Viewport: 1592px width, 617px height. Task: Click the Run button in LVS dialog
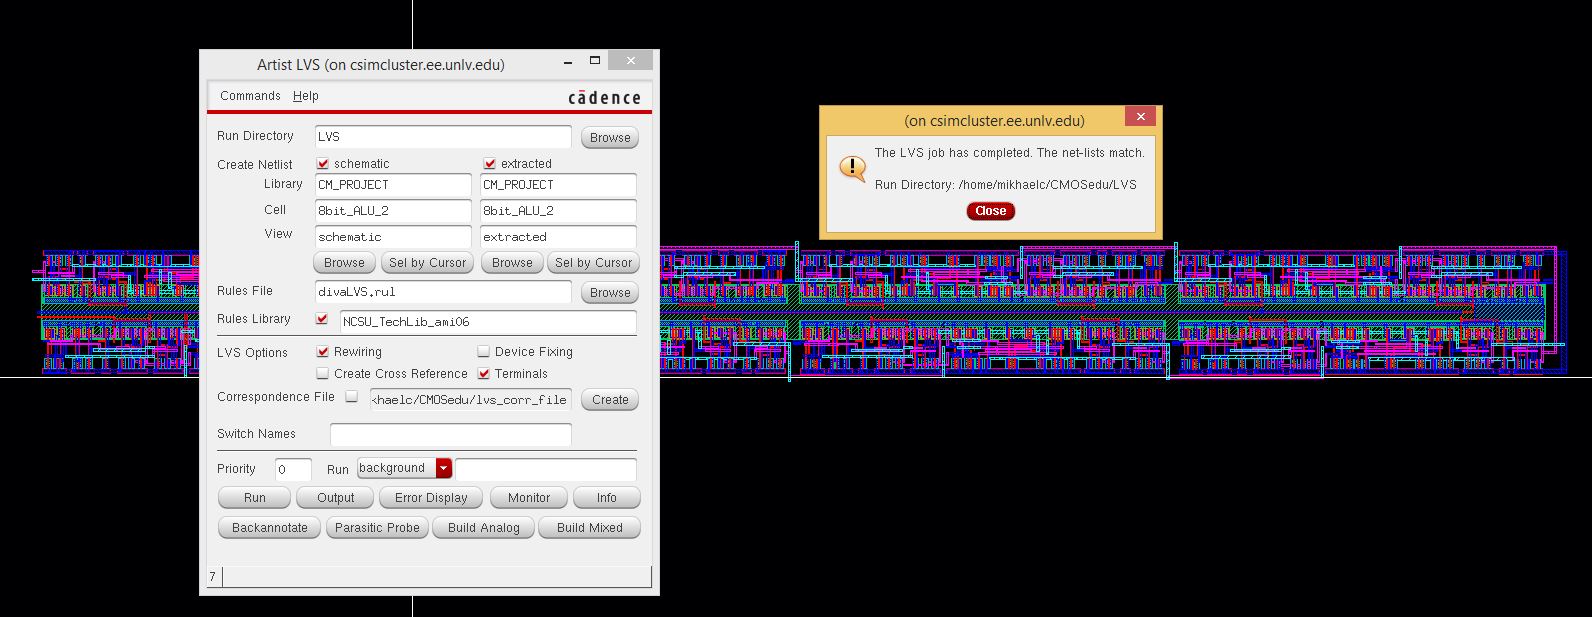click(x=254, y=498)
